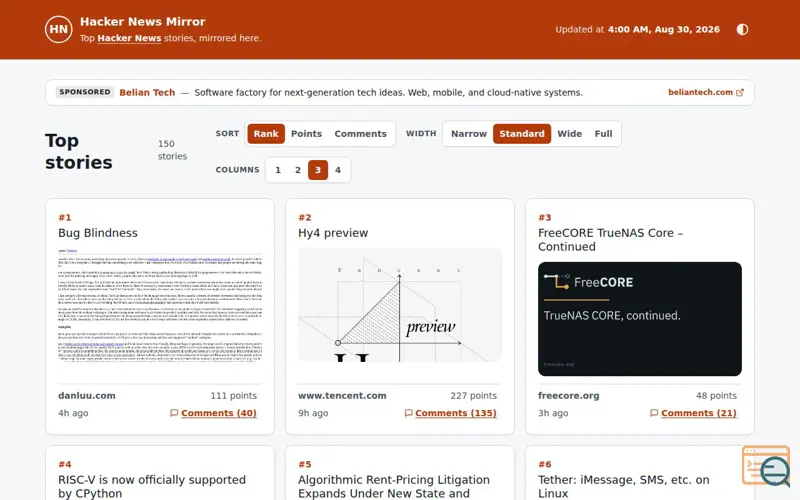Open Comments (135) for Hy4 preview

(x=456, y=413)
